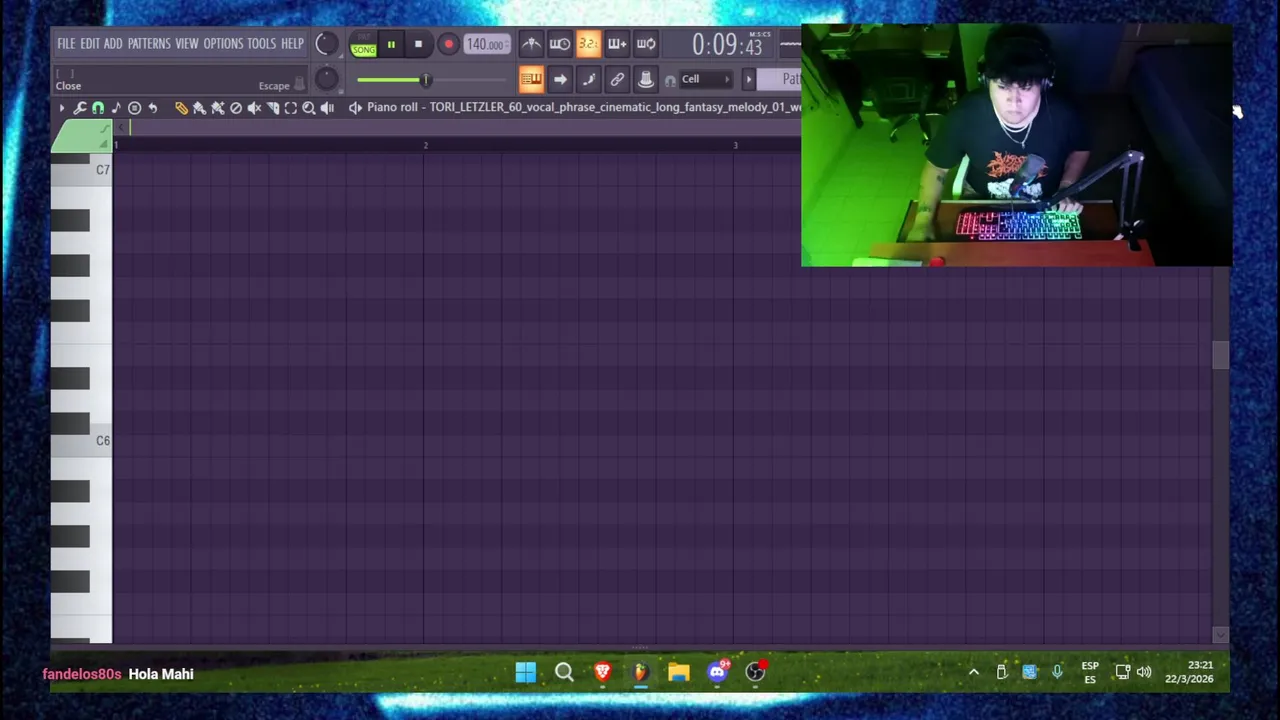Open the Cell snap dropdown
This screenshot has height=720, width=1280.
(705, 79)
